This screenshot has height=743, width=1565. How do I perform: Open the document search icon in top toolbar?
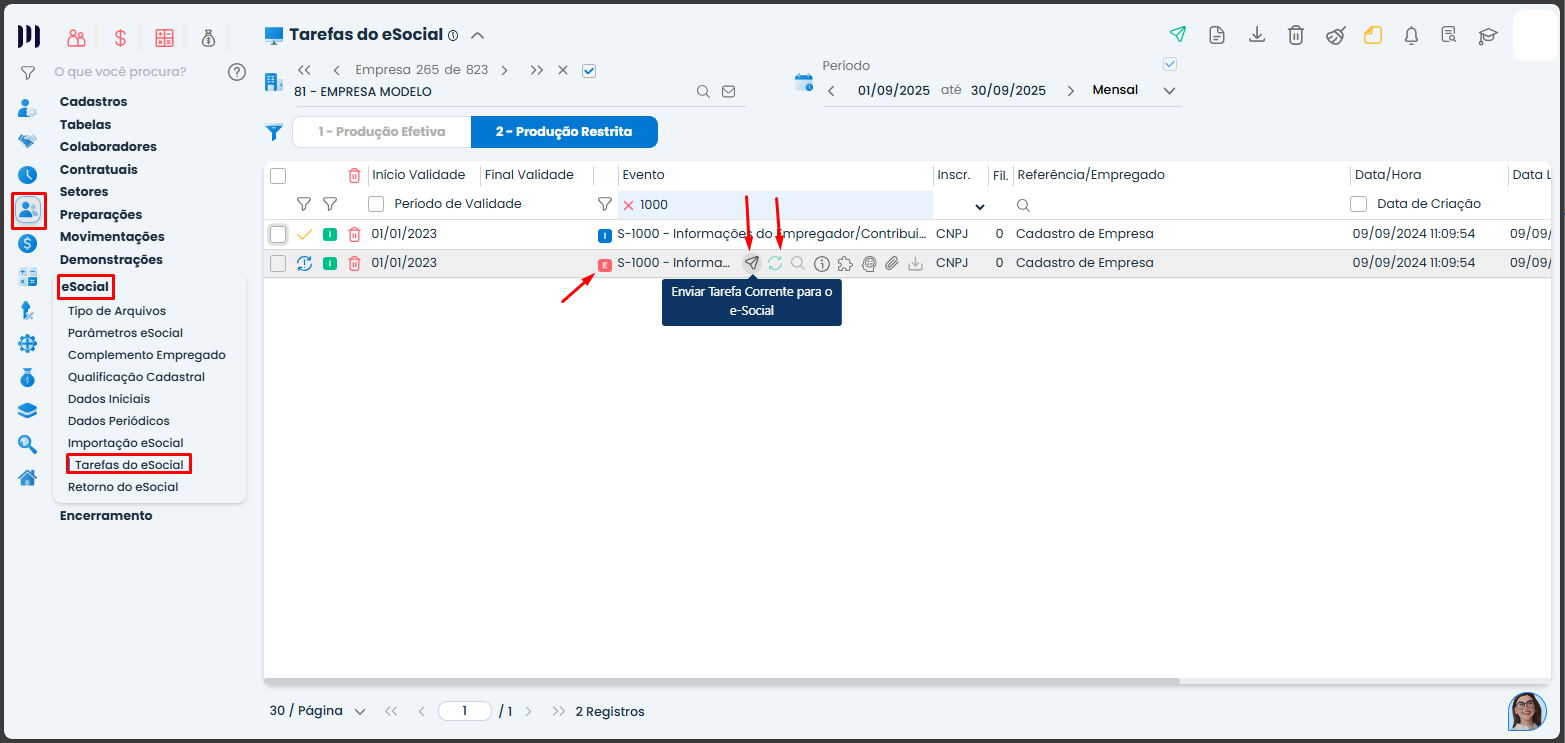click(x=1450, y=36)
